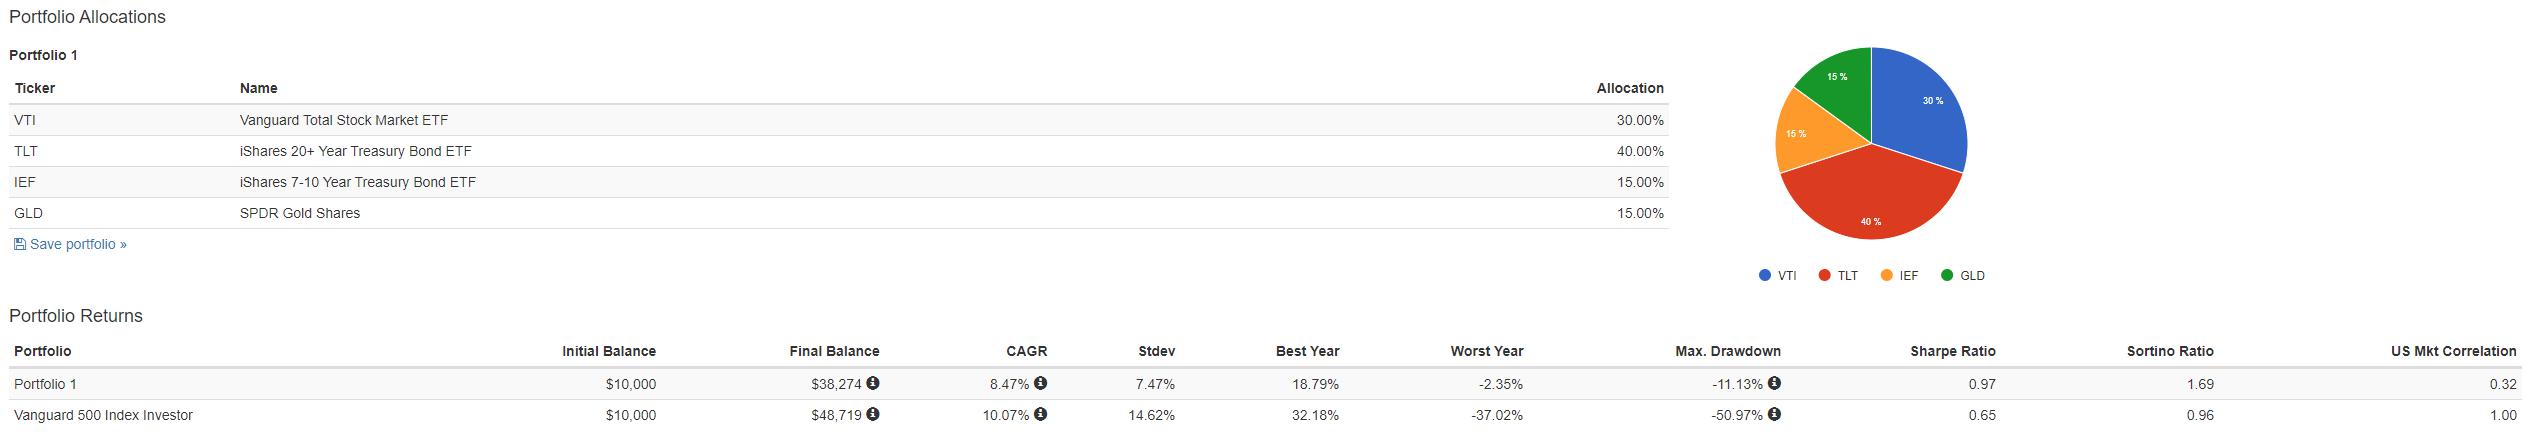Select the Allocation column header

(1629, 88)
